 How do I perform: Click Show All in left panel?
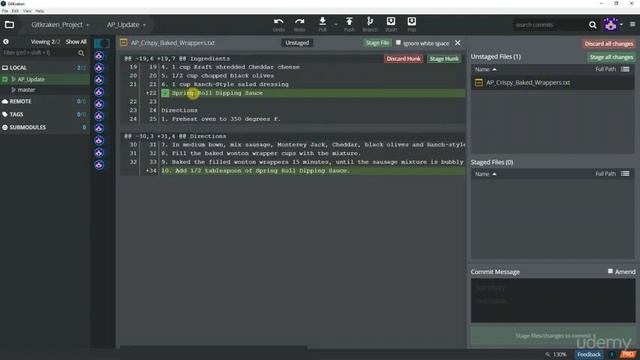[x=76, y=42]
